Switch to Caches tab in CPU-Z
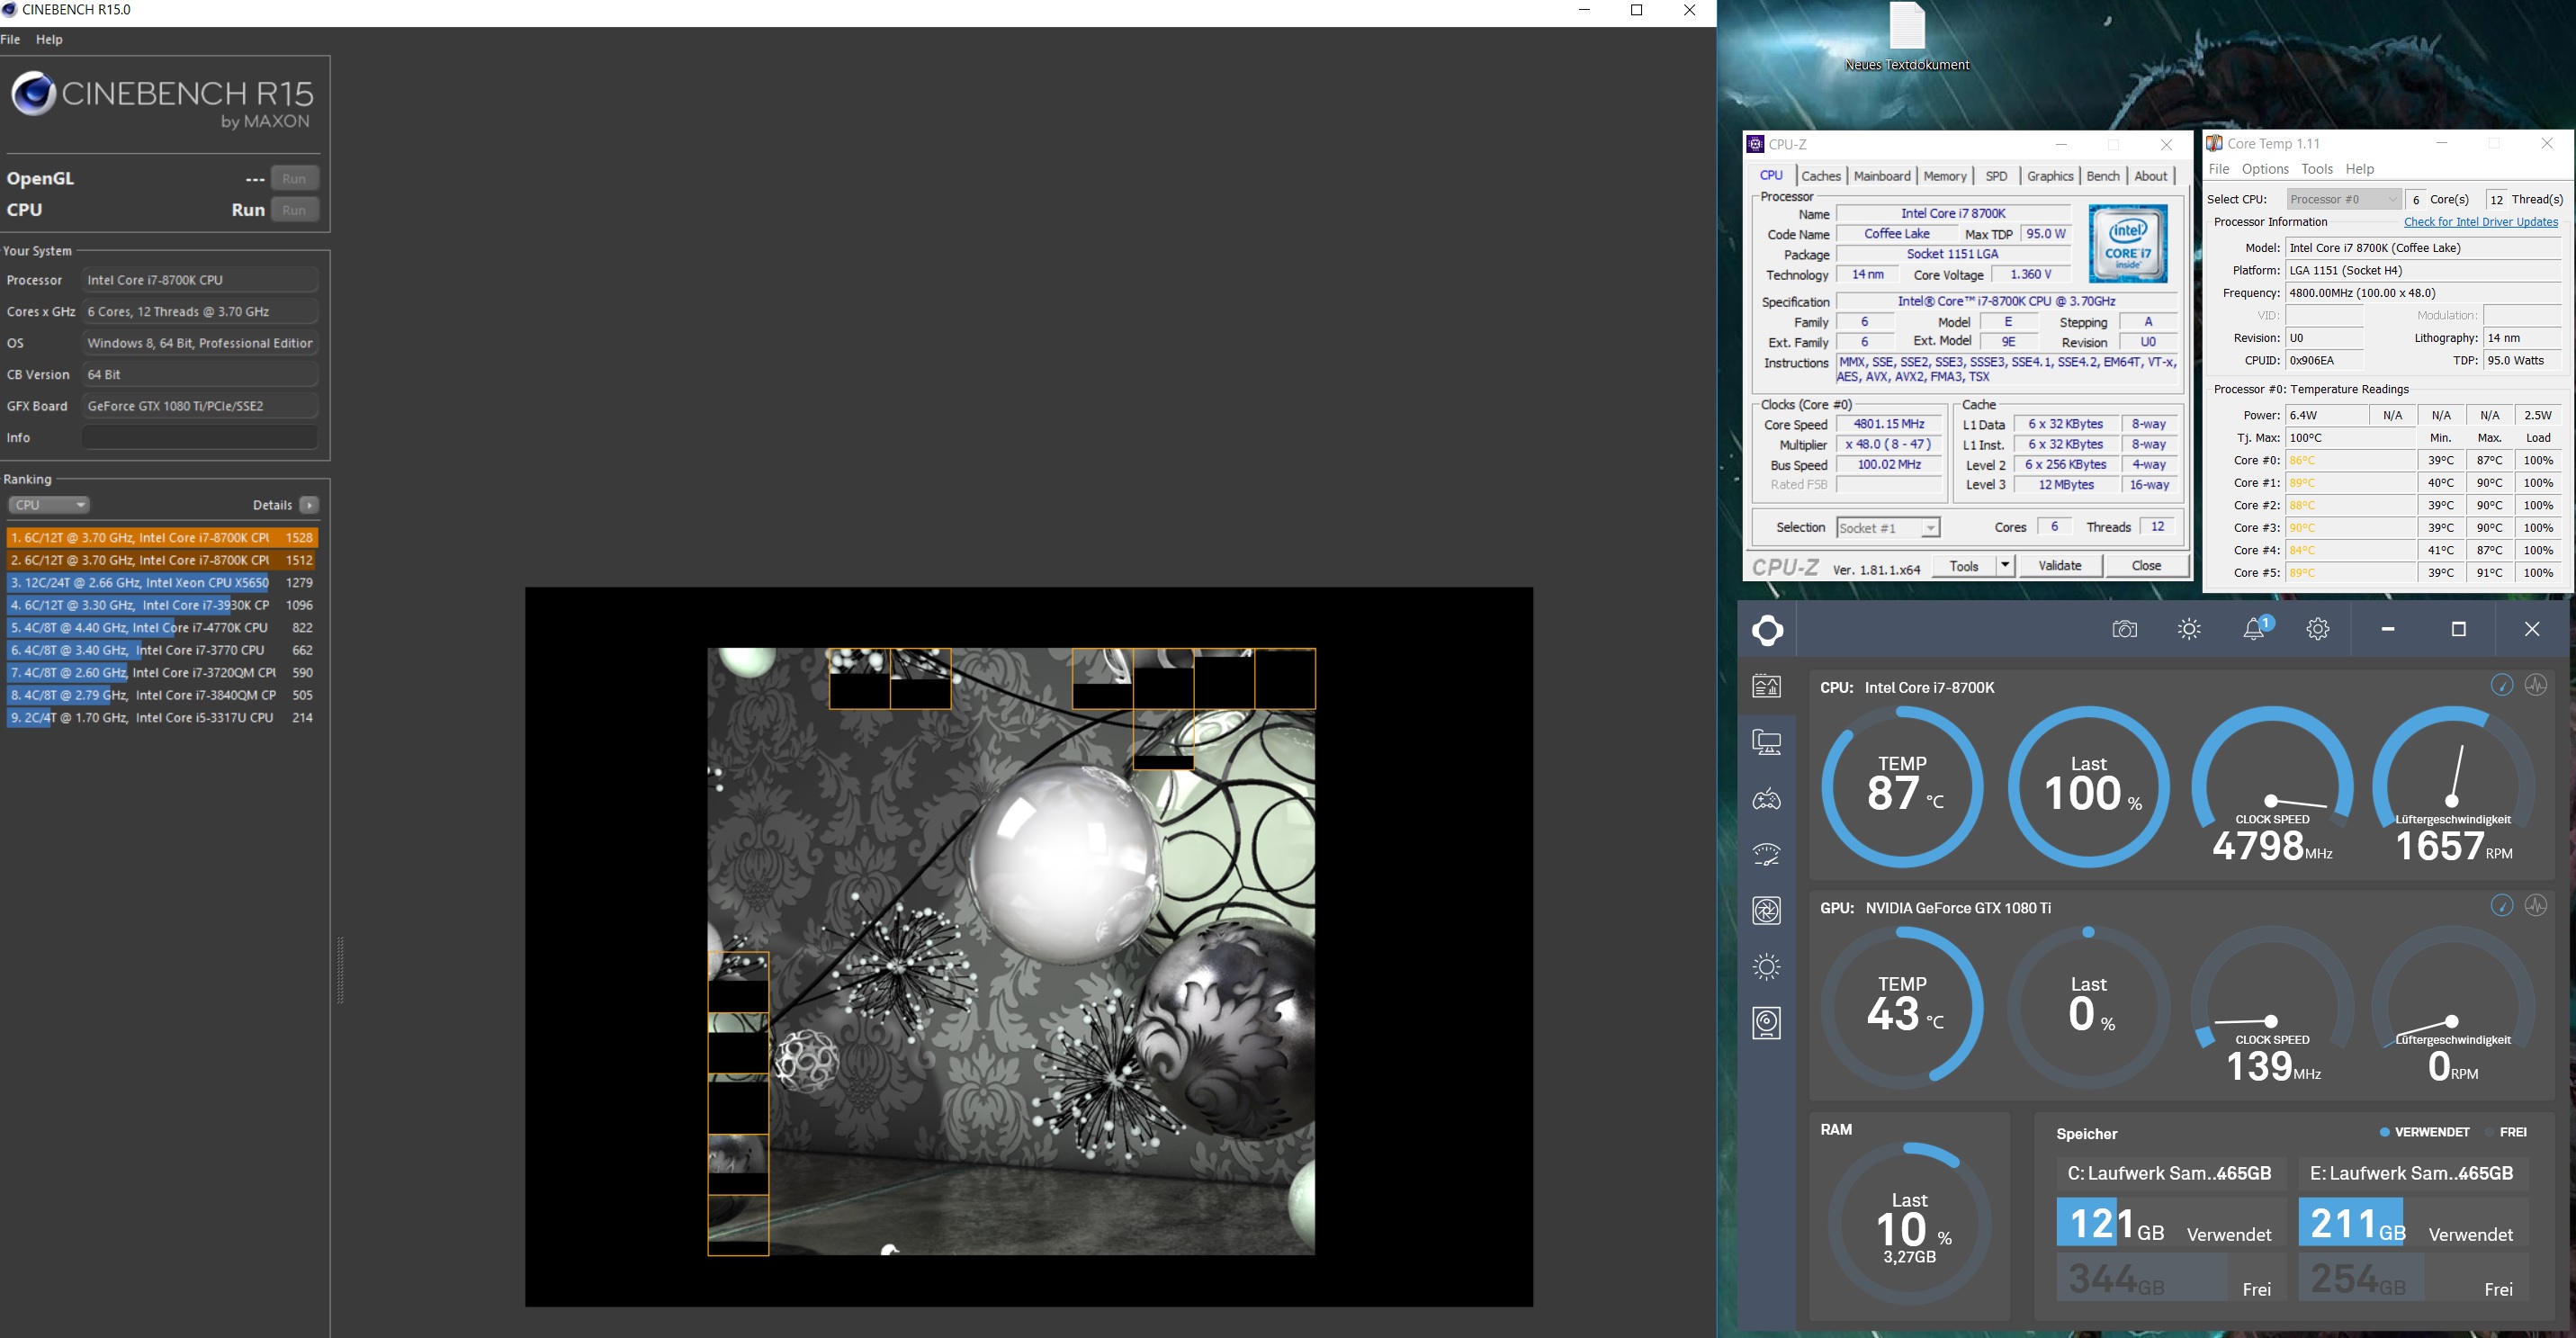The width and height of the screenshot is (2576, 1338). pos(1820,176)
